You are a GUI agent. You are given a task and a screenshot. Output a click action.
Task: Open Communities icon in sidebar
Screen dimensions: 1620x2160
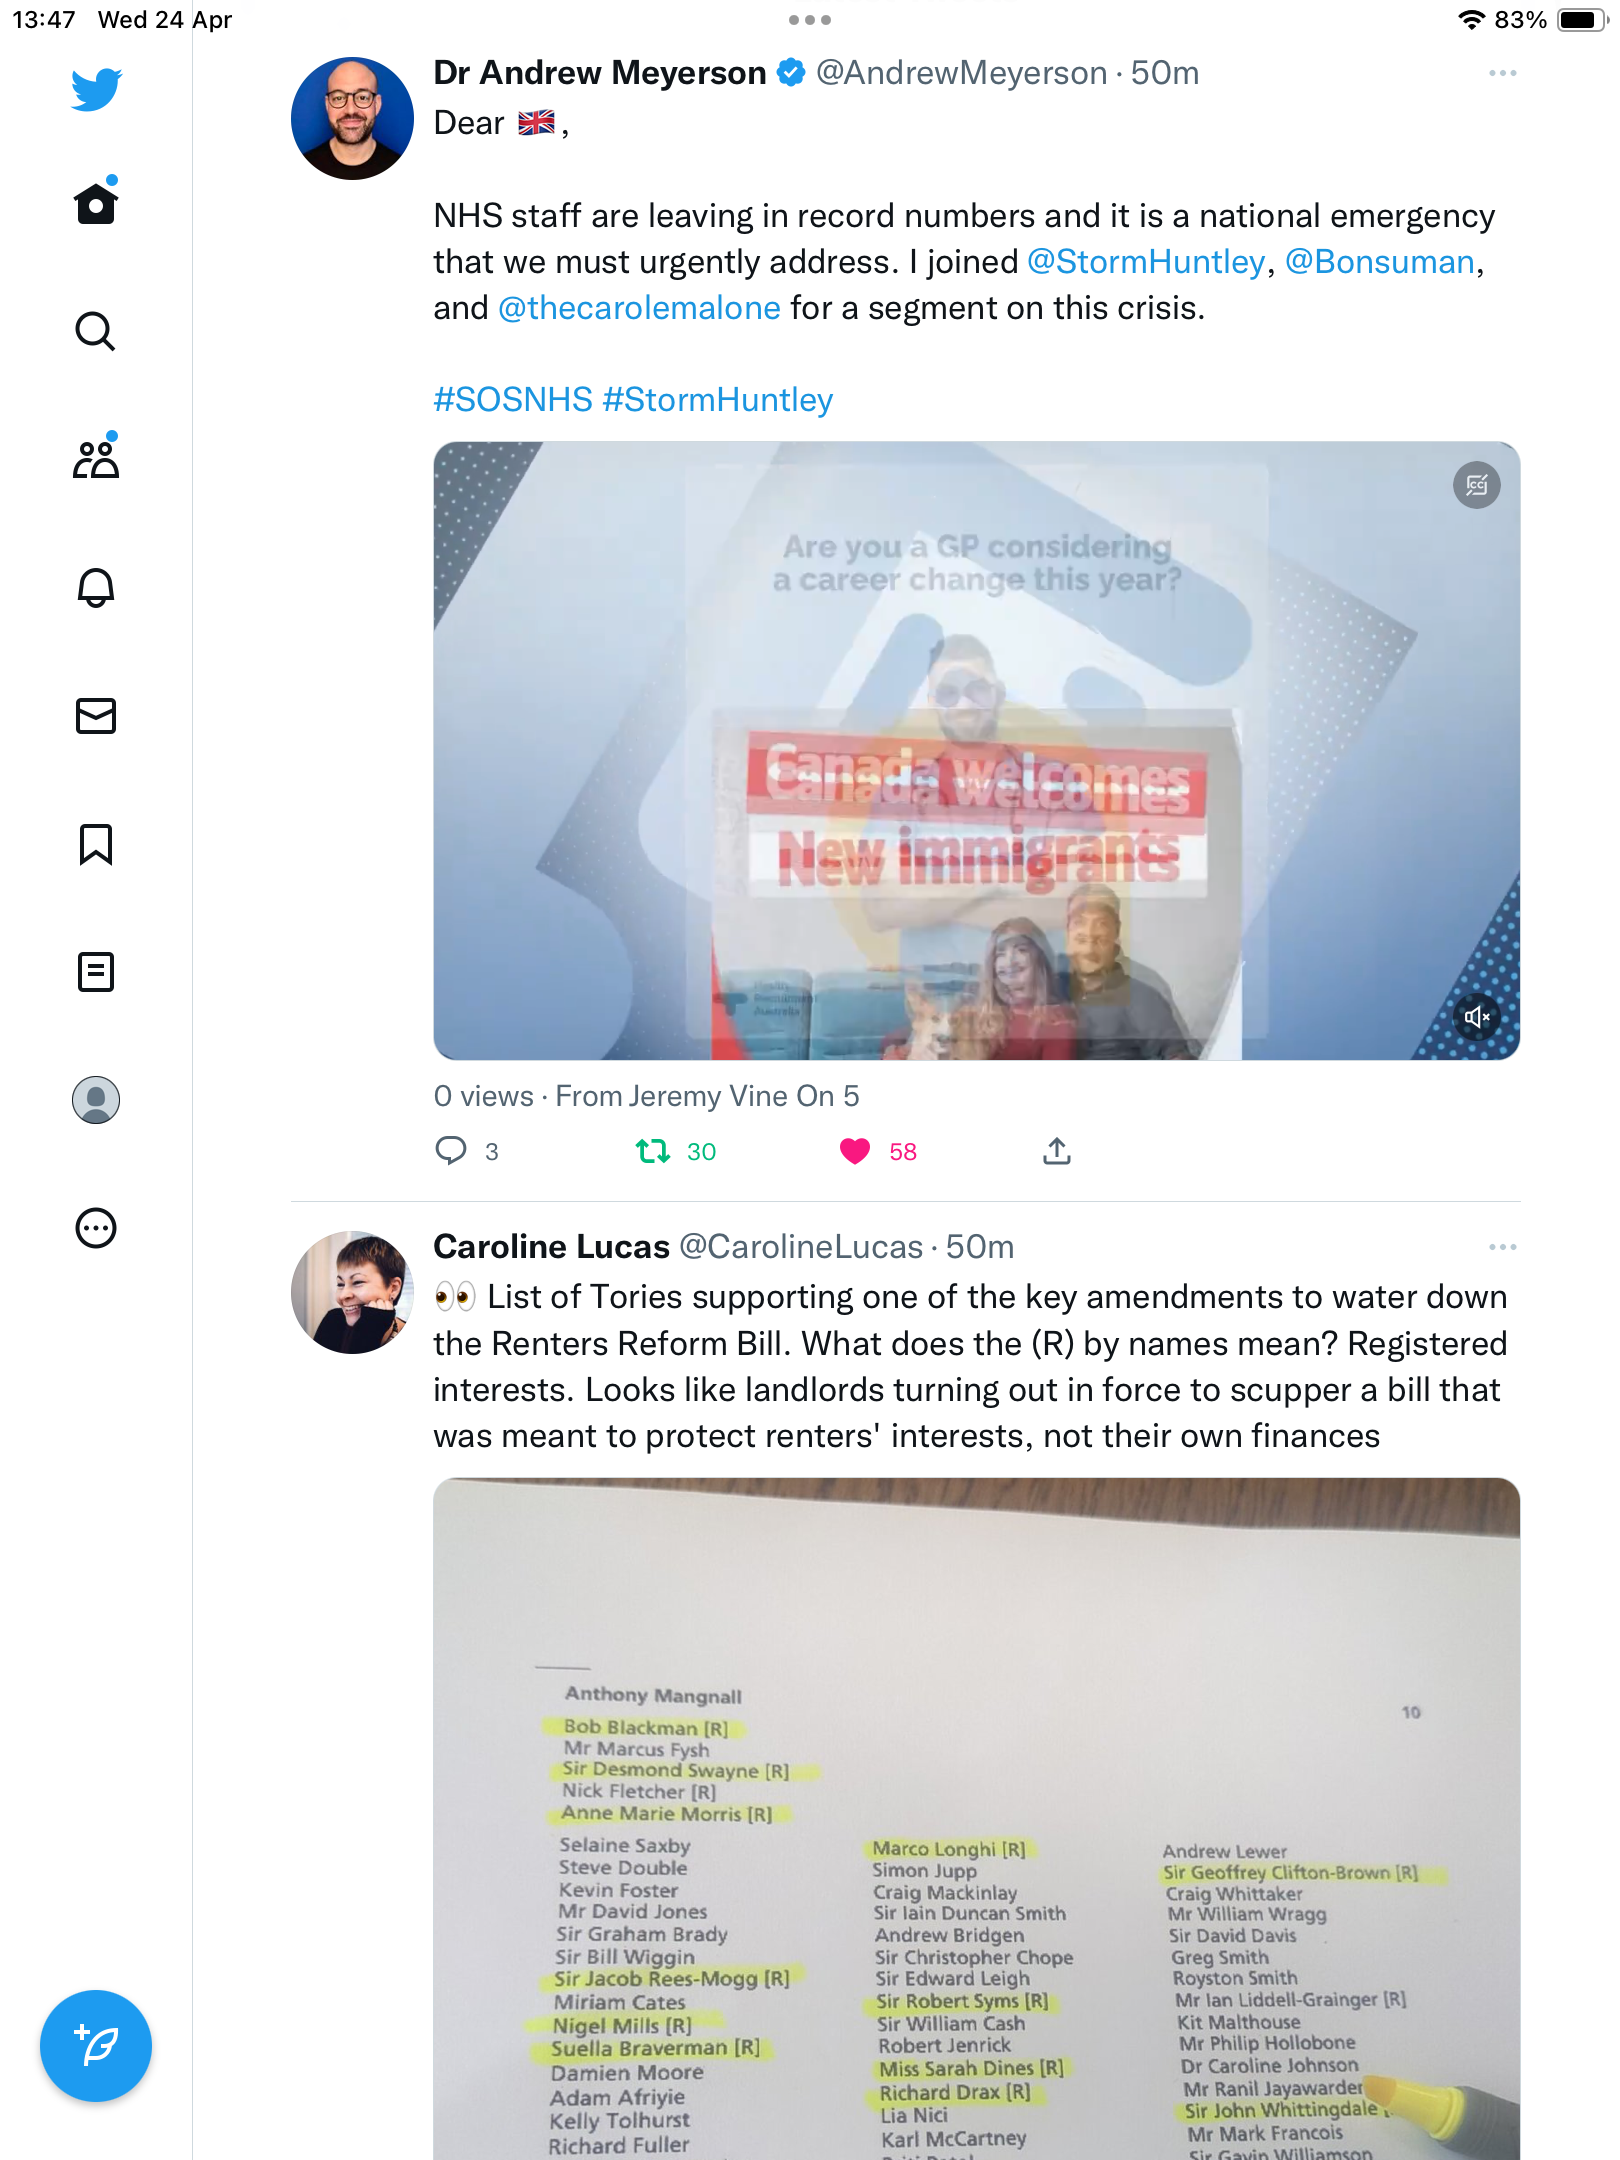coord(96,458)
